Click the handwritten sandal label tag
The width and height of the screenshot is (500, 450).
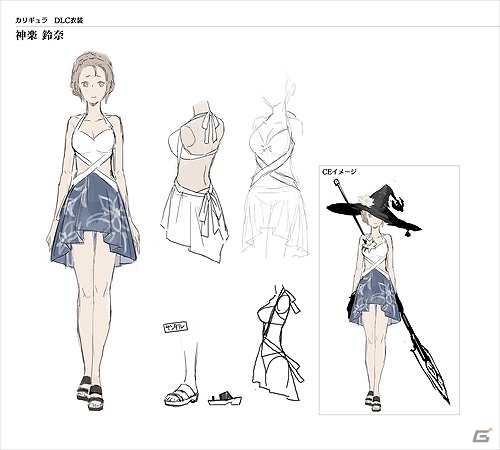(x=175, y=327)
